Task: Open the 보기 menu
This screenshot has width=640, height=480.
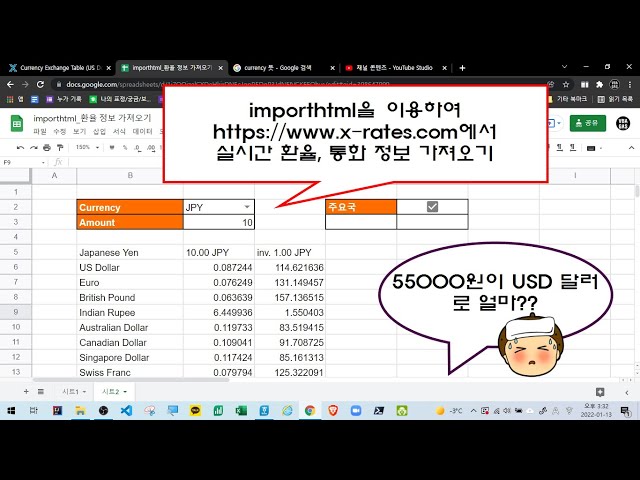Action: [79, 131]
